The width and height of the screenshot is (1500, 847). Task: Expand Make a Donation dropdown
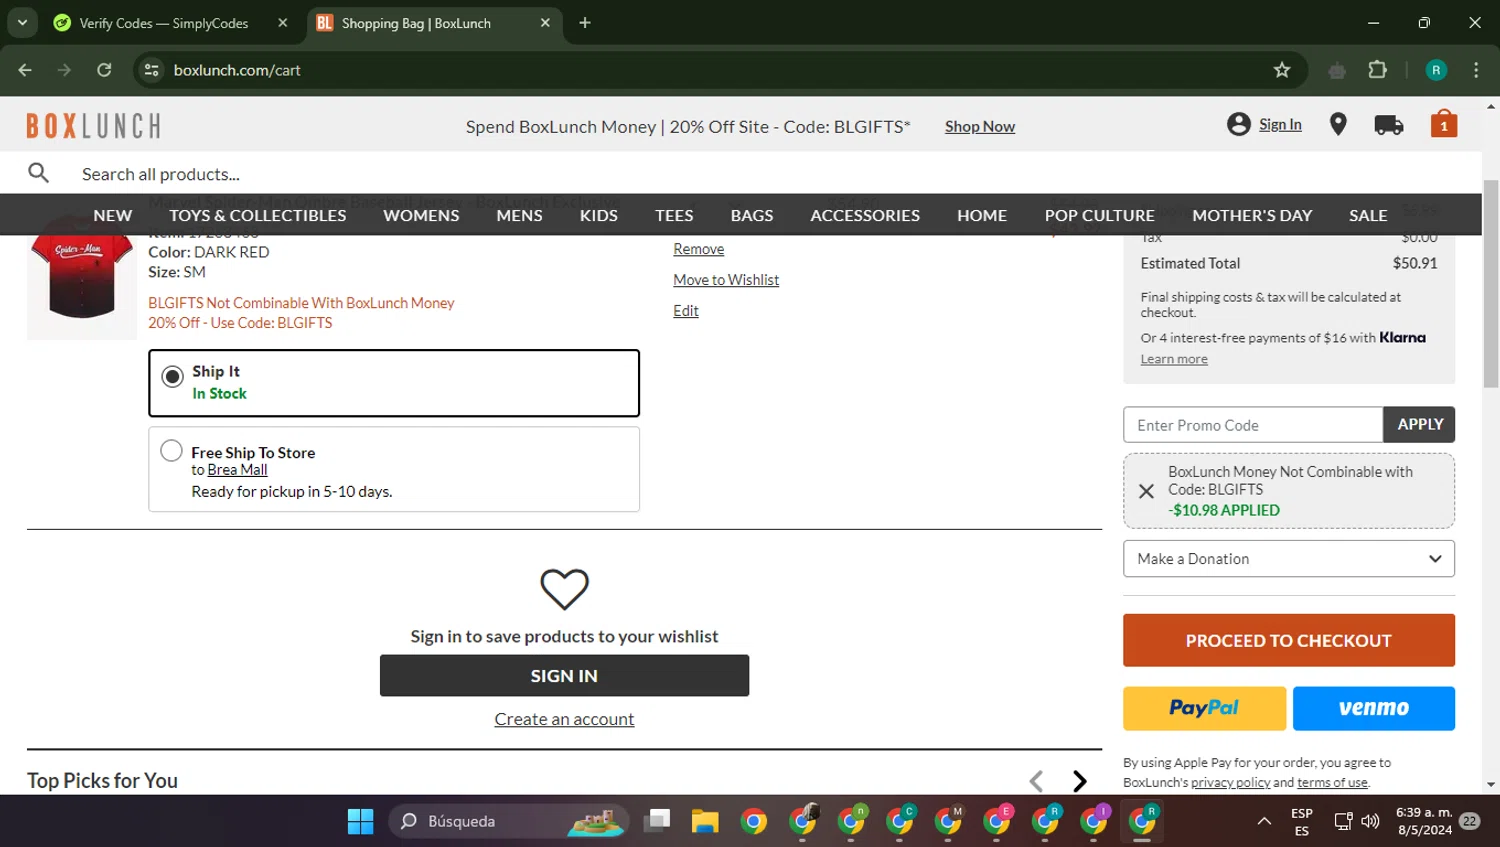pos(1288,559)
